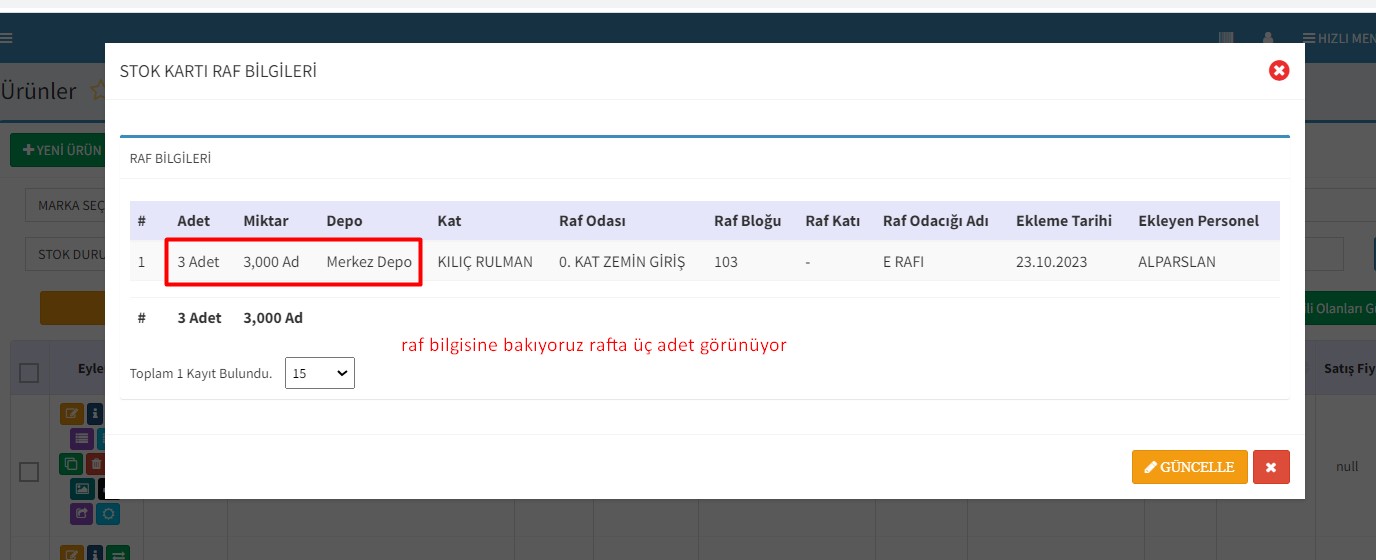Open the teal image icon in product row
Image resolution: width=1376 pixels, height=560 pixels.
point(82,489)
